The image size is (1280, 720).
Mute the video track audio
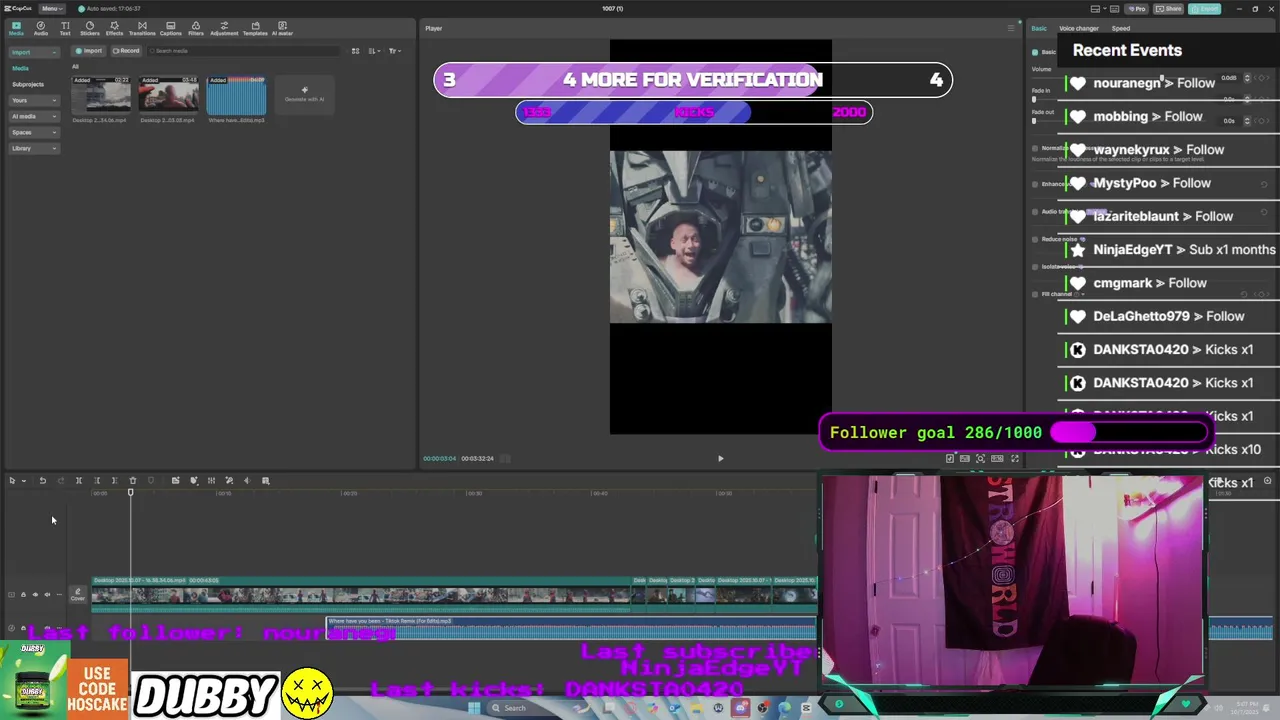pyautogui.click(x=47, y=595)
